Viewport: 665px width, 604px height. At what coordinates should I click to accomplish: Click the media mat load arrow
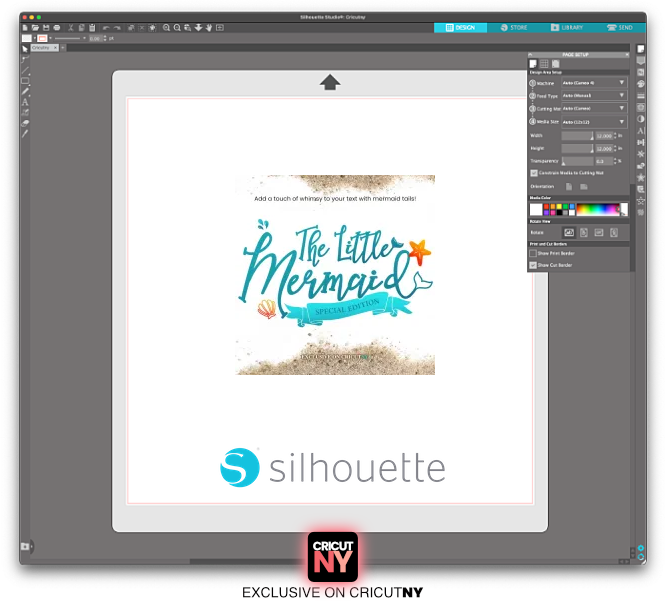point(330,82)
